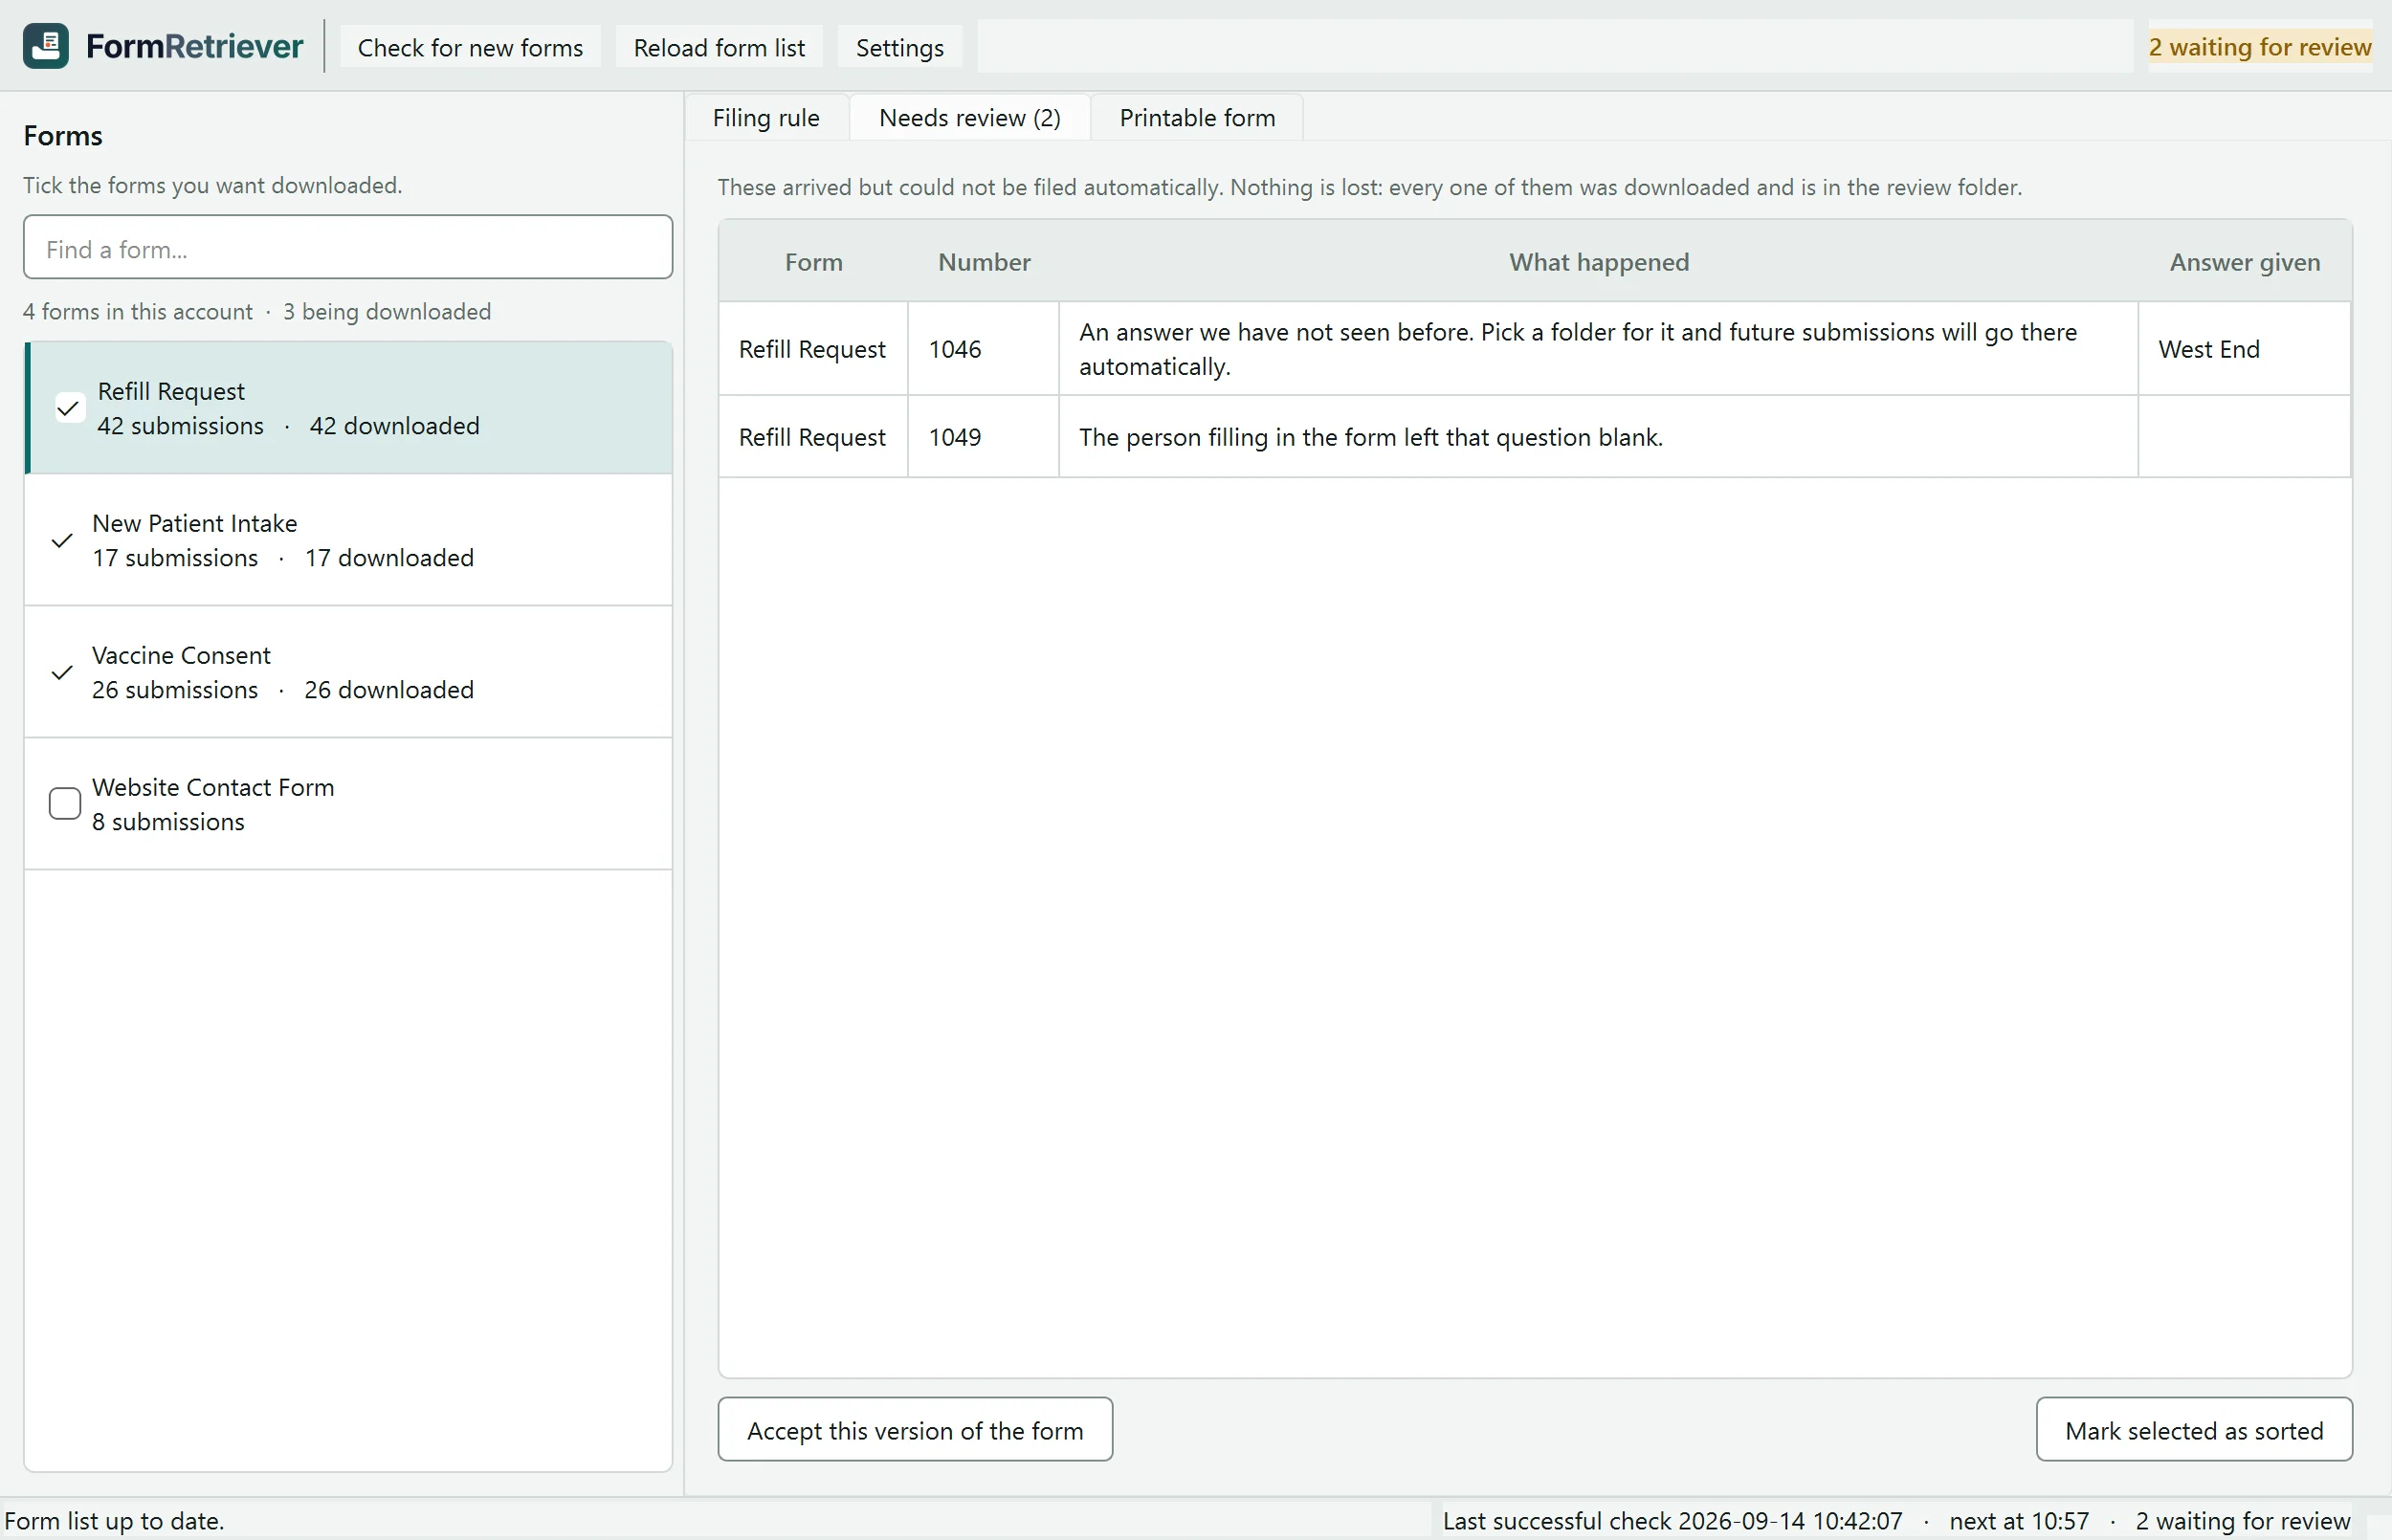Click the 'West End' answer cell
2392x1540 pixels.
tap(2245, 349)
